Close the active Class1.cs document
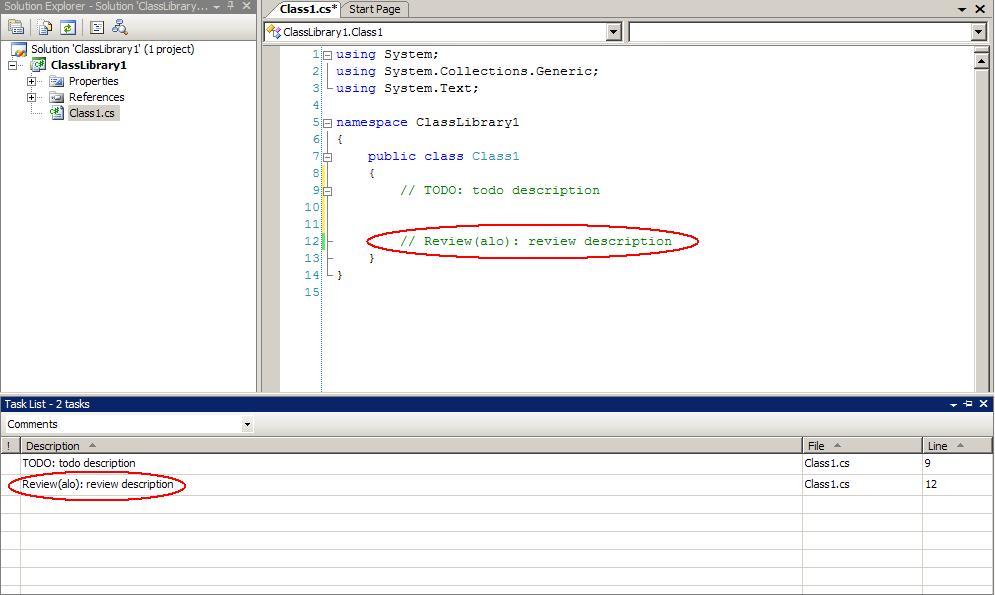 (980, 9)
